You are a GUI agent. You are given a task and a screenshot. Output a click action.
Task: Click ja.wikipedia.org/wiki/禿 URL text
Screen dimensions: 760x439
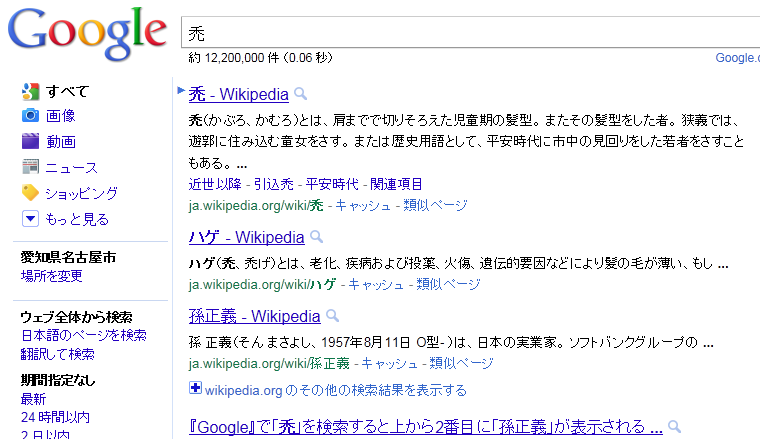pos(256,205)
